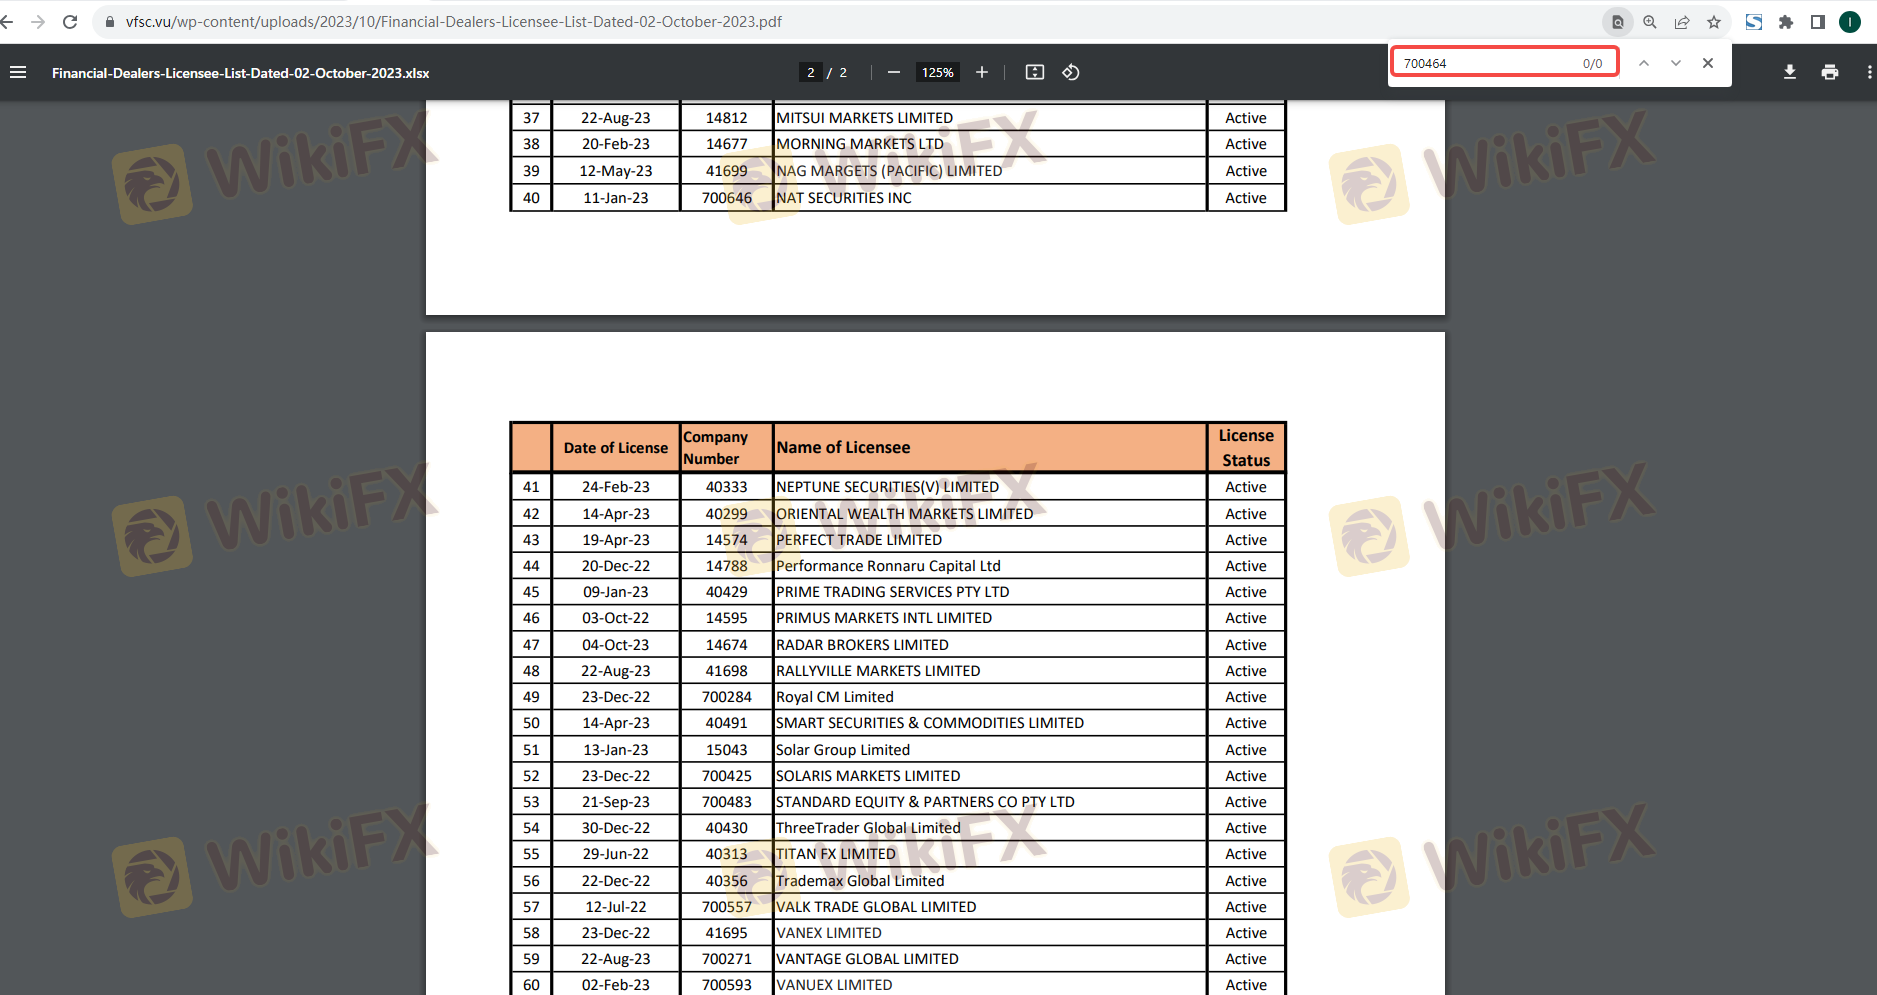Click the share page icon in address bar
Screen dimensions: 1877x995
(1682, 22)
